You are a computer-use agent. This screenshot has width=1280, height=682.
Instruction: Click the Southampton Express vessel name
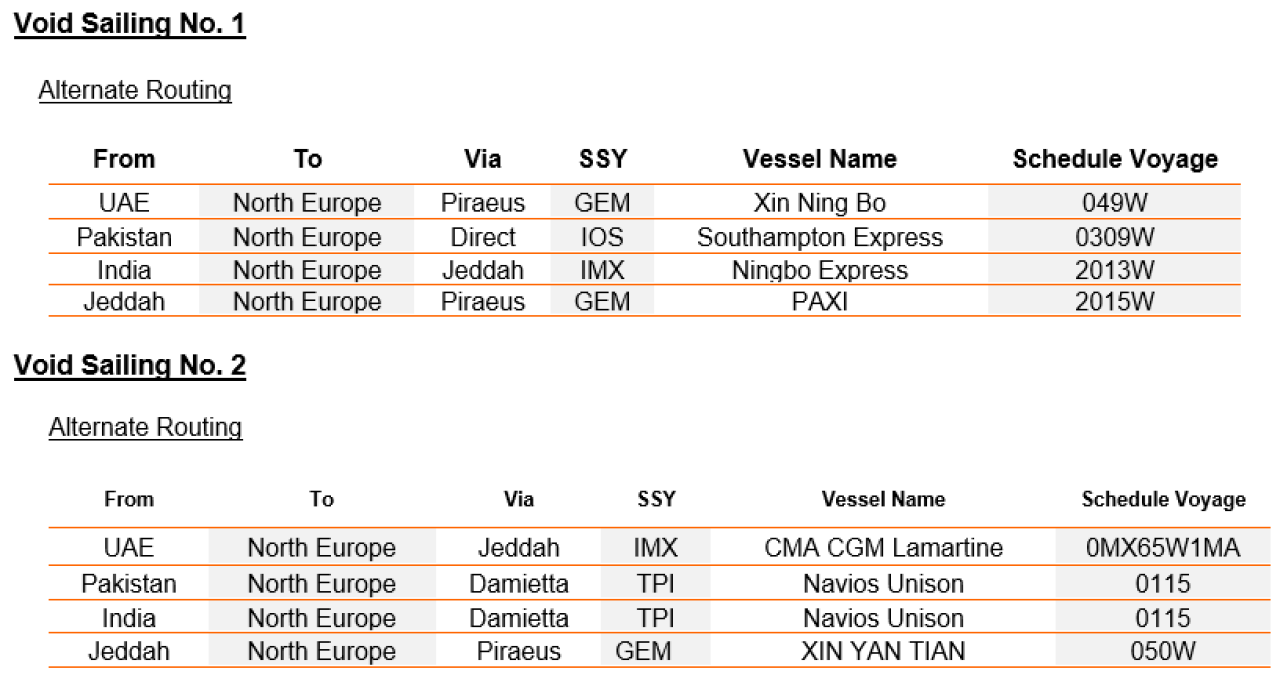tap(820, 237)
